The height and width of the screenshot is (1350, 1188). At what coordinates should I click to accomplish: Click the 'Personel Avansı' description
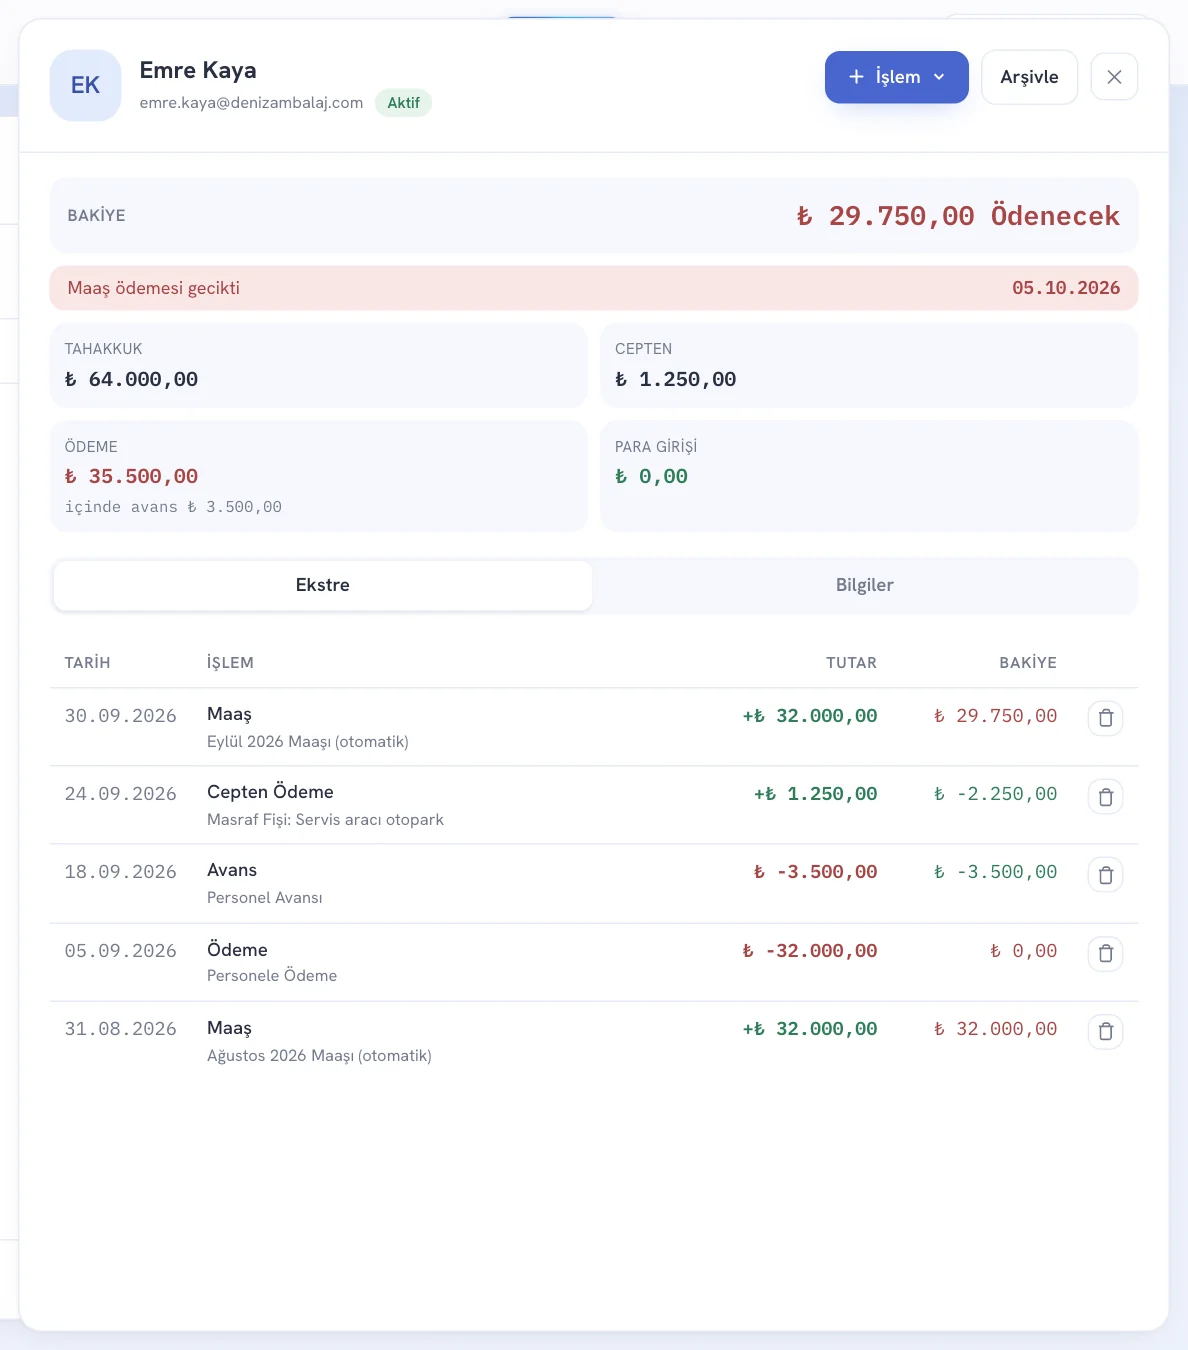tap(265, 898)
